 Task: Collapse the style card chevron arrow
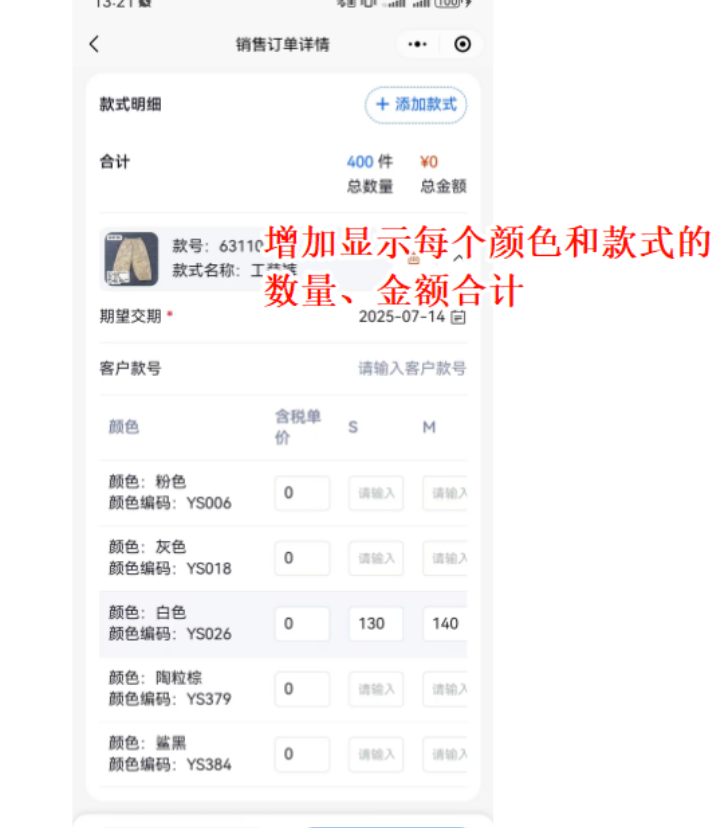[458, 258]
